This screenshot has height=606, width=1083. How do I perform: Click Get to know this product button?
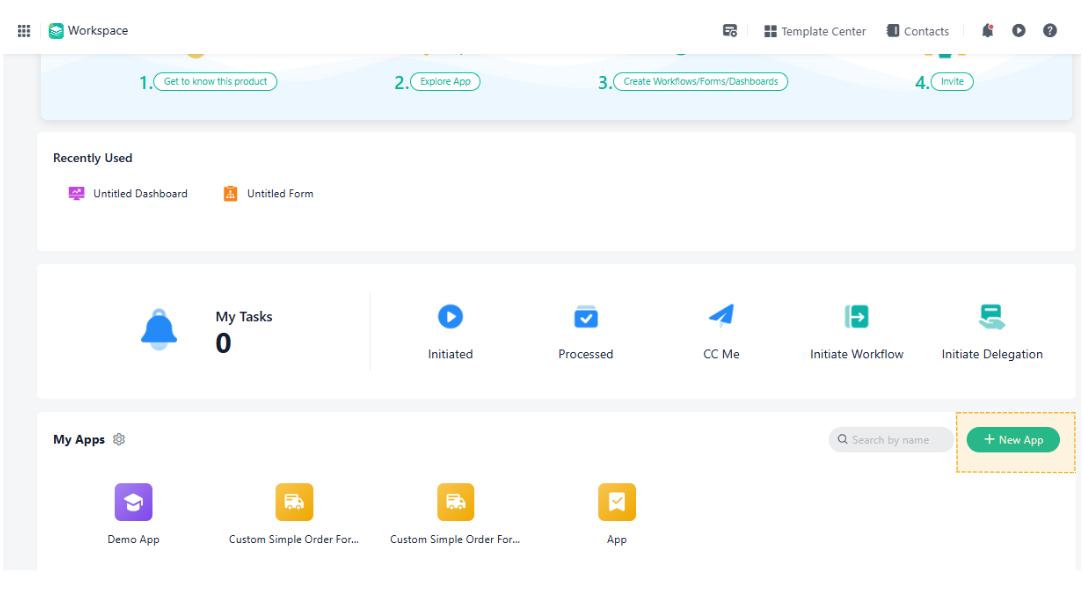click(x=215, y=82)
